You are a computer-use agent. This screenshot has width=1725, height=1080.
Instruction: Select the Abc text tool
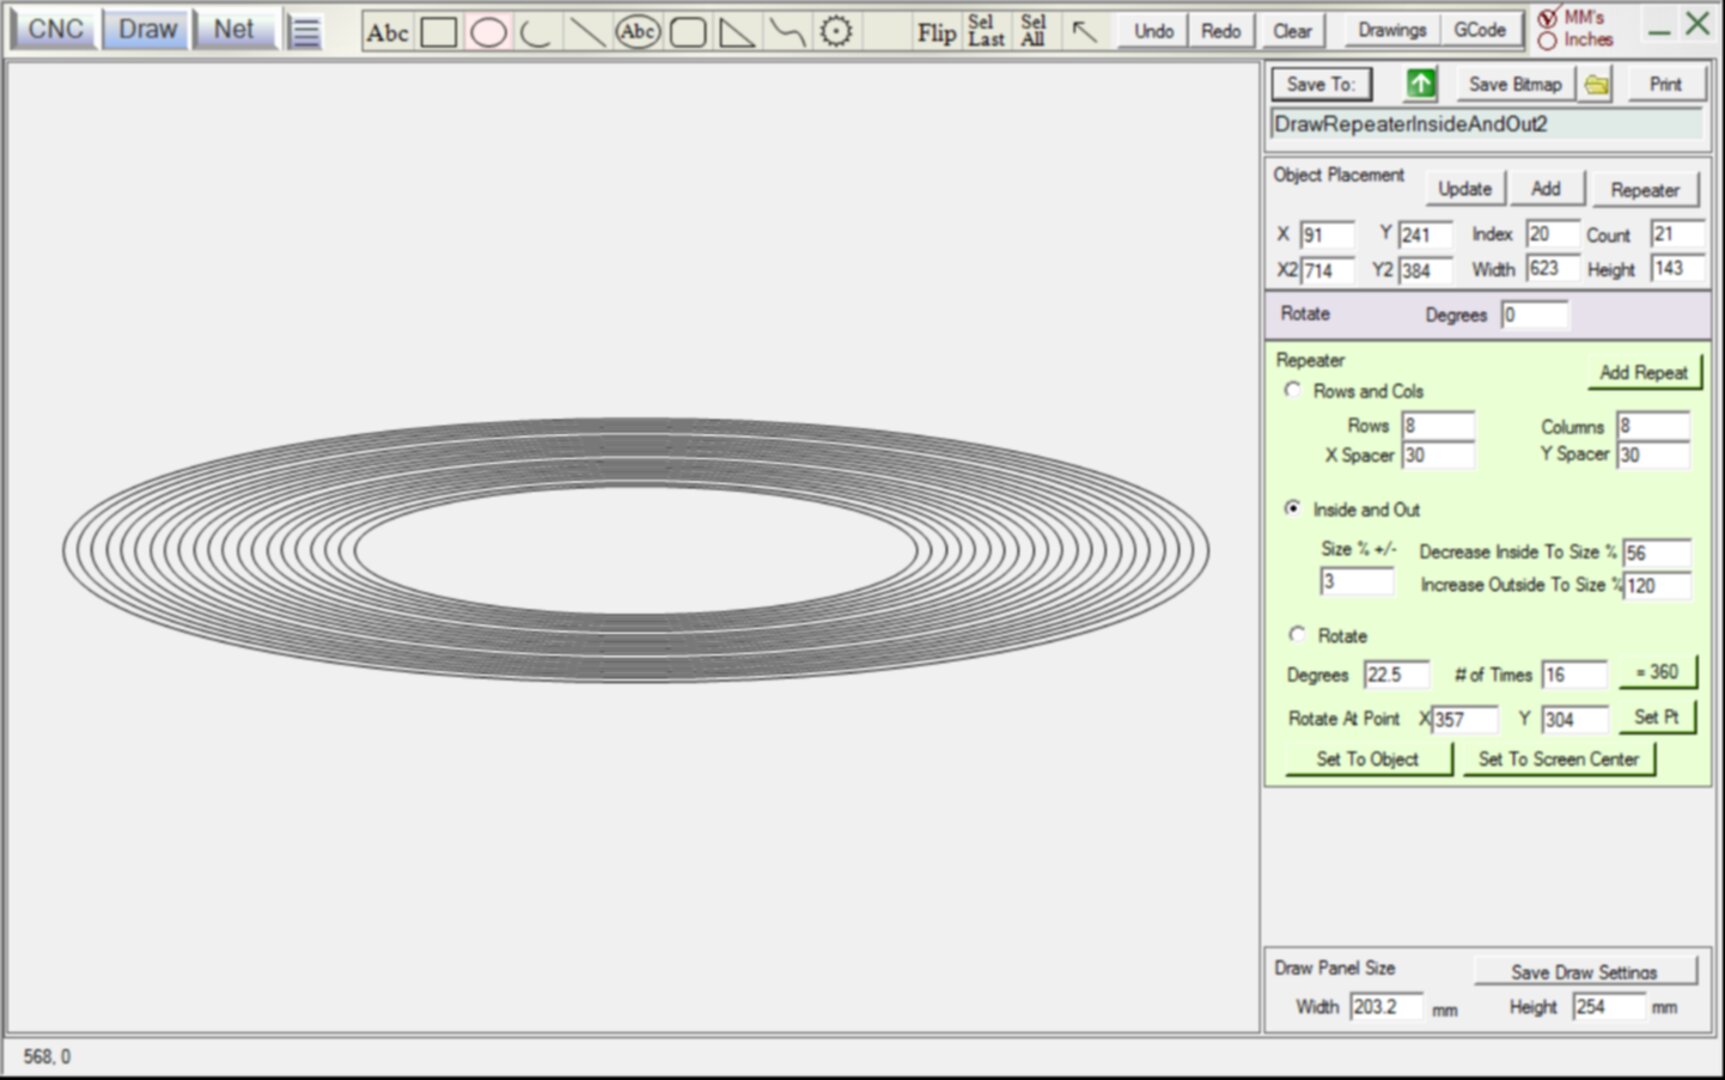coord(387,32)
